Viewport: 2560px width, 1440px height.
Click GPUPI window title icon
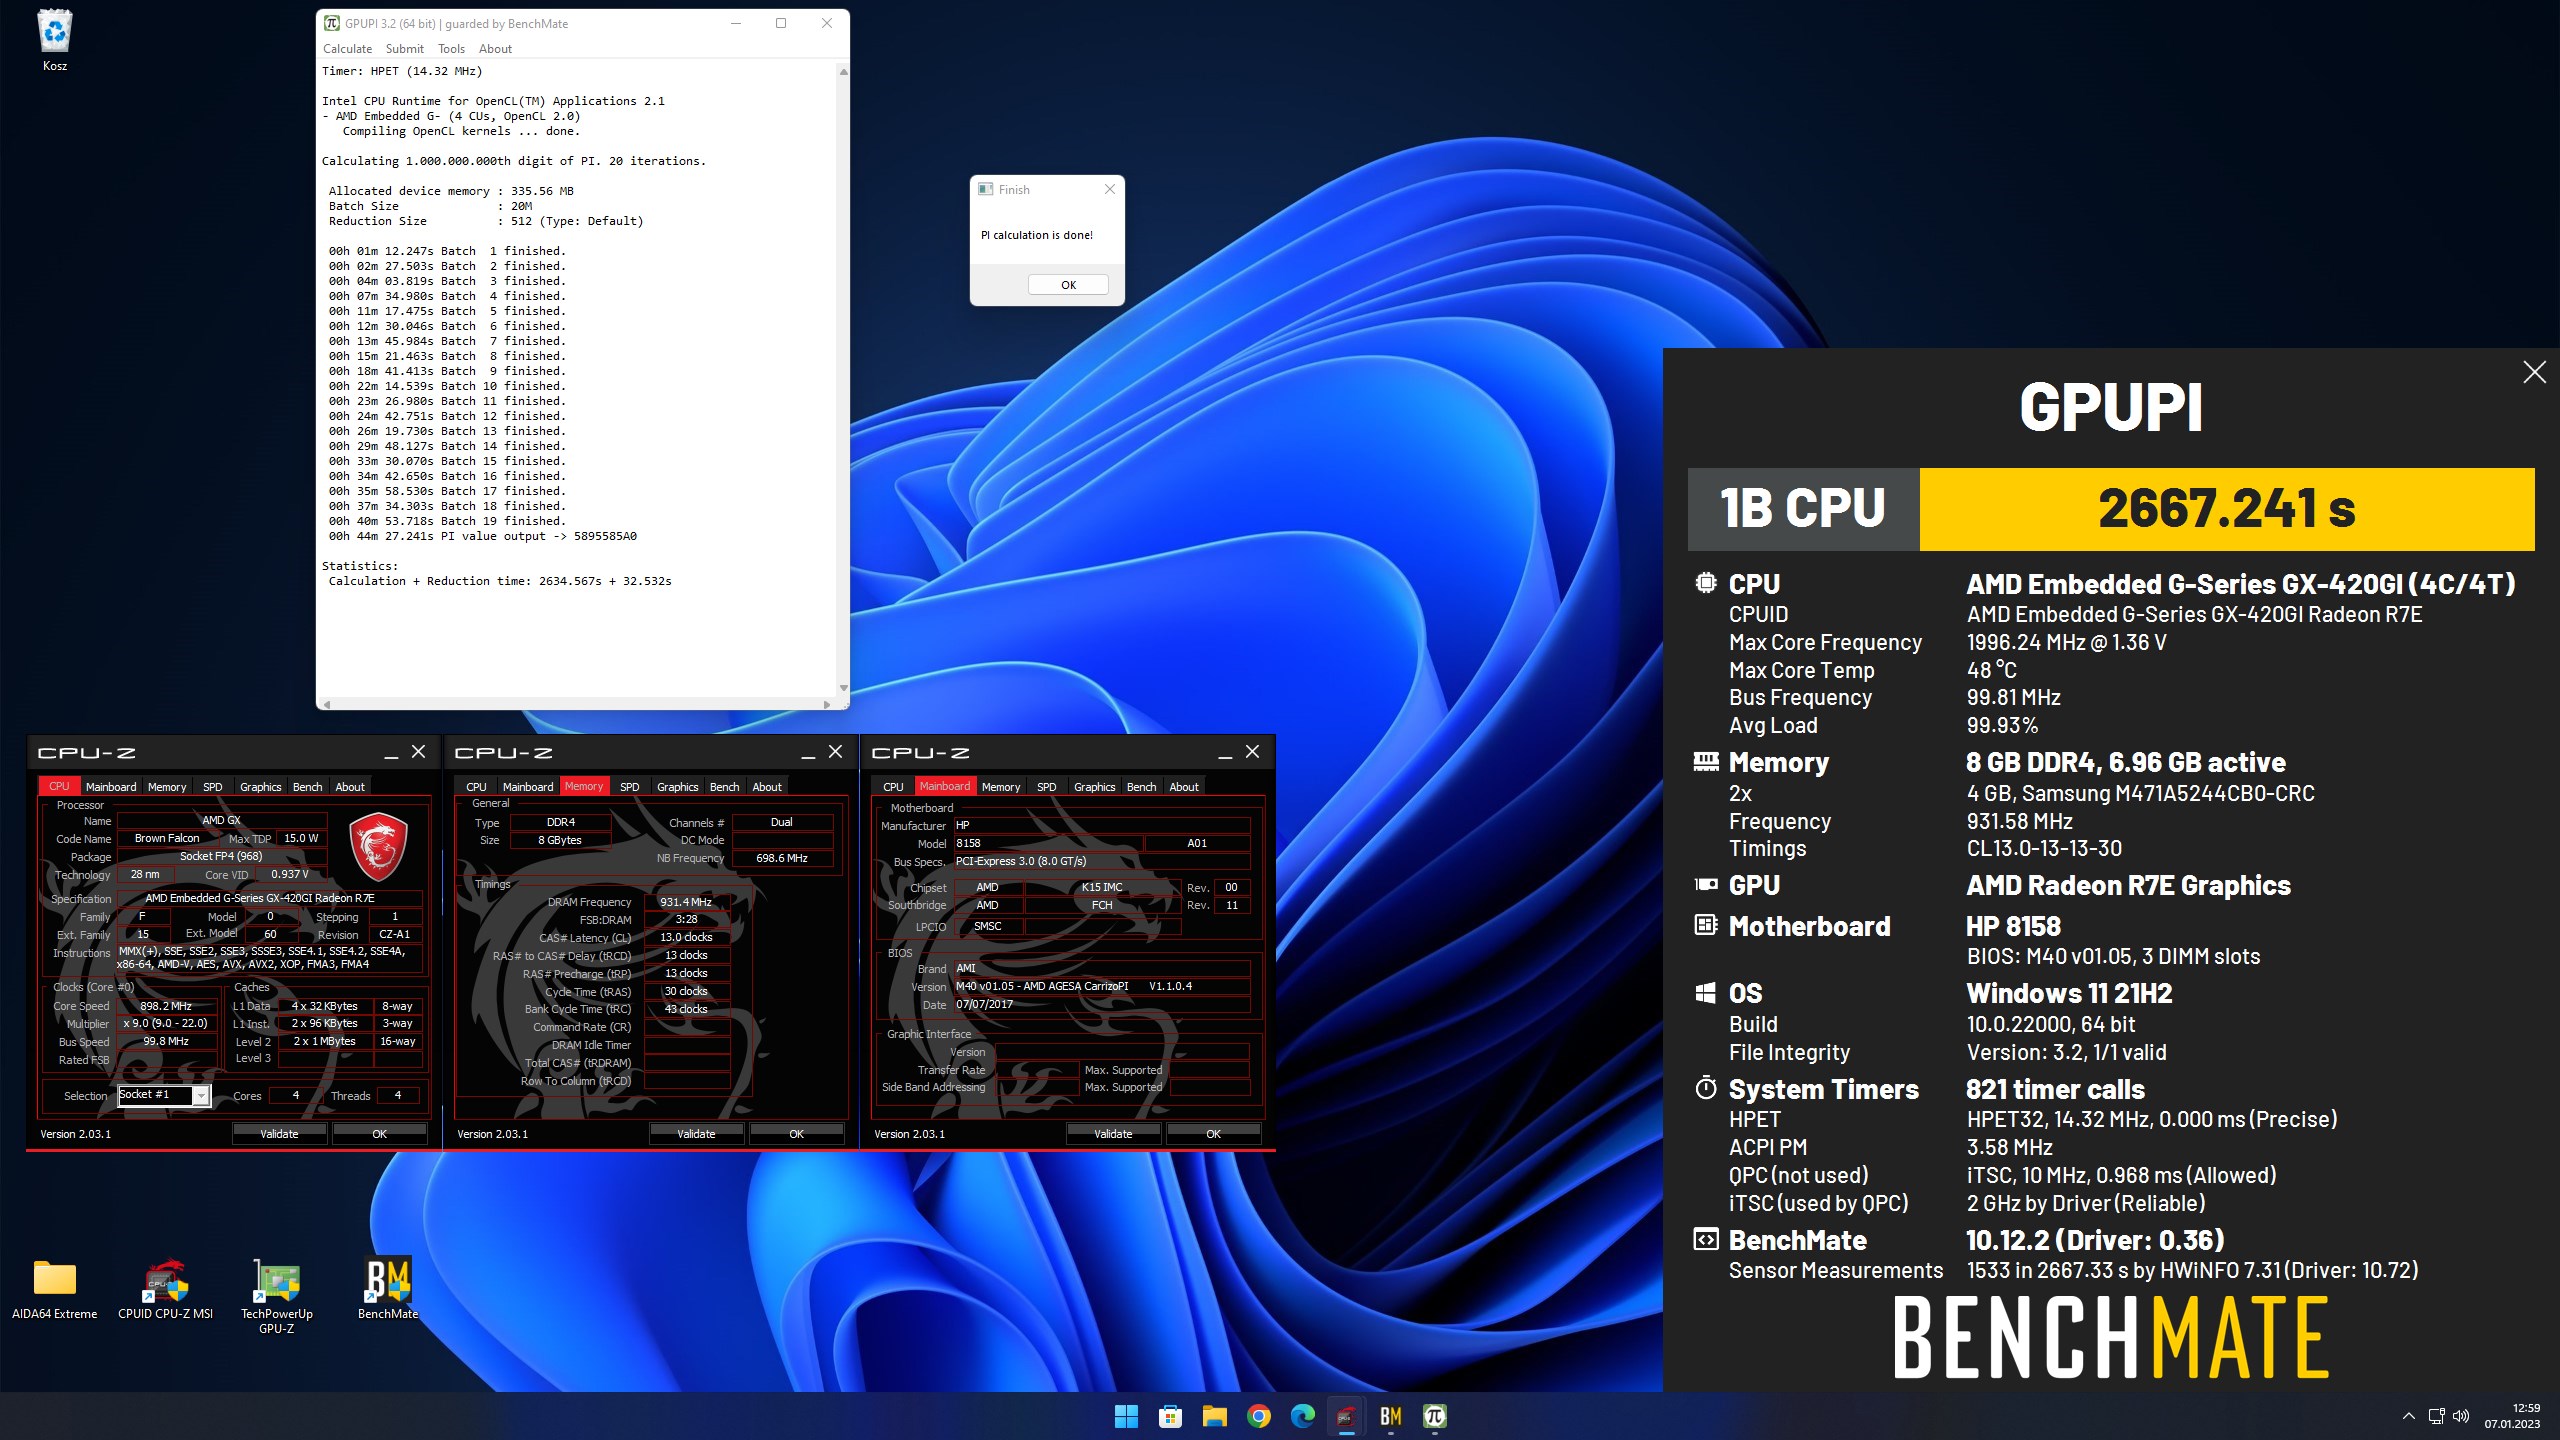click(331, 23)
